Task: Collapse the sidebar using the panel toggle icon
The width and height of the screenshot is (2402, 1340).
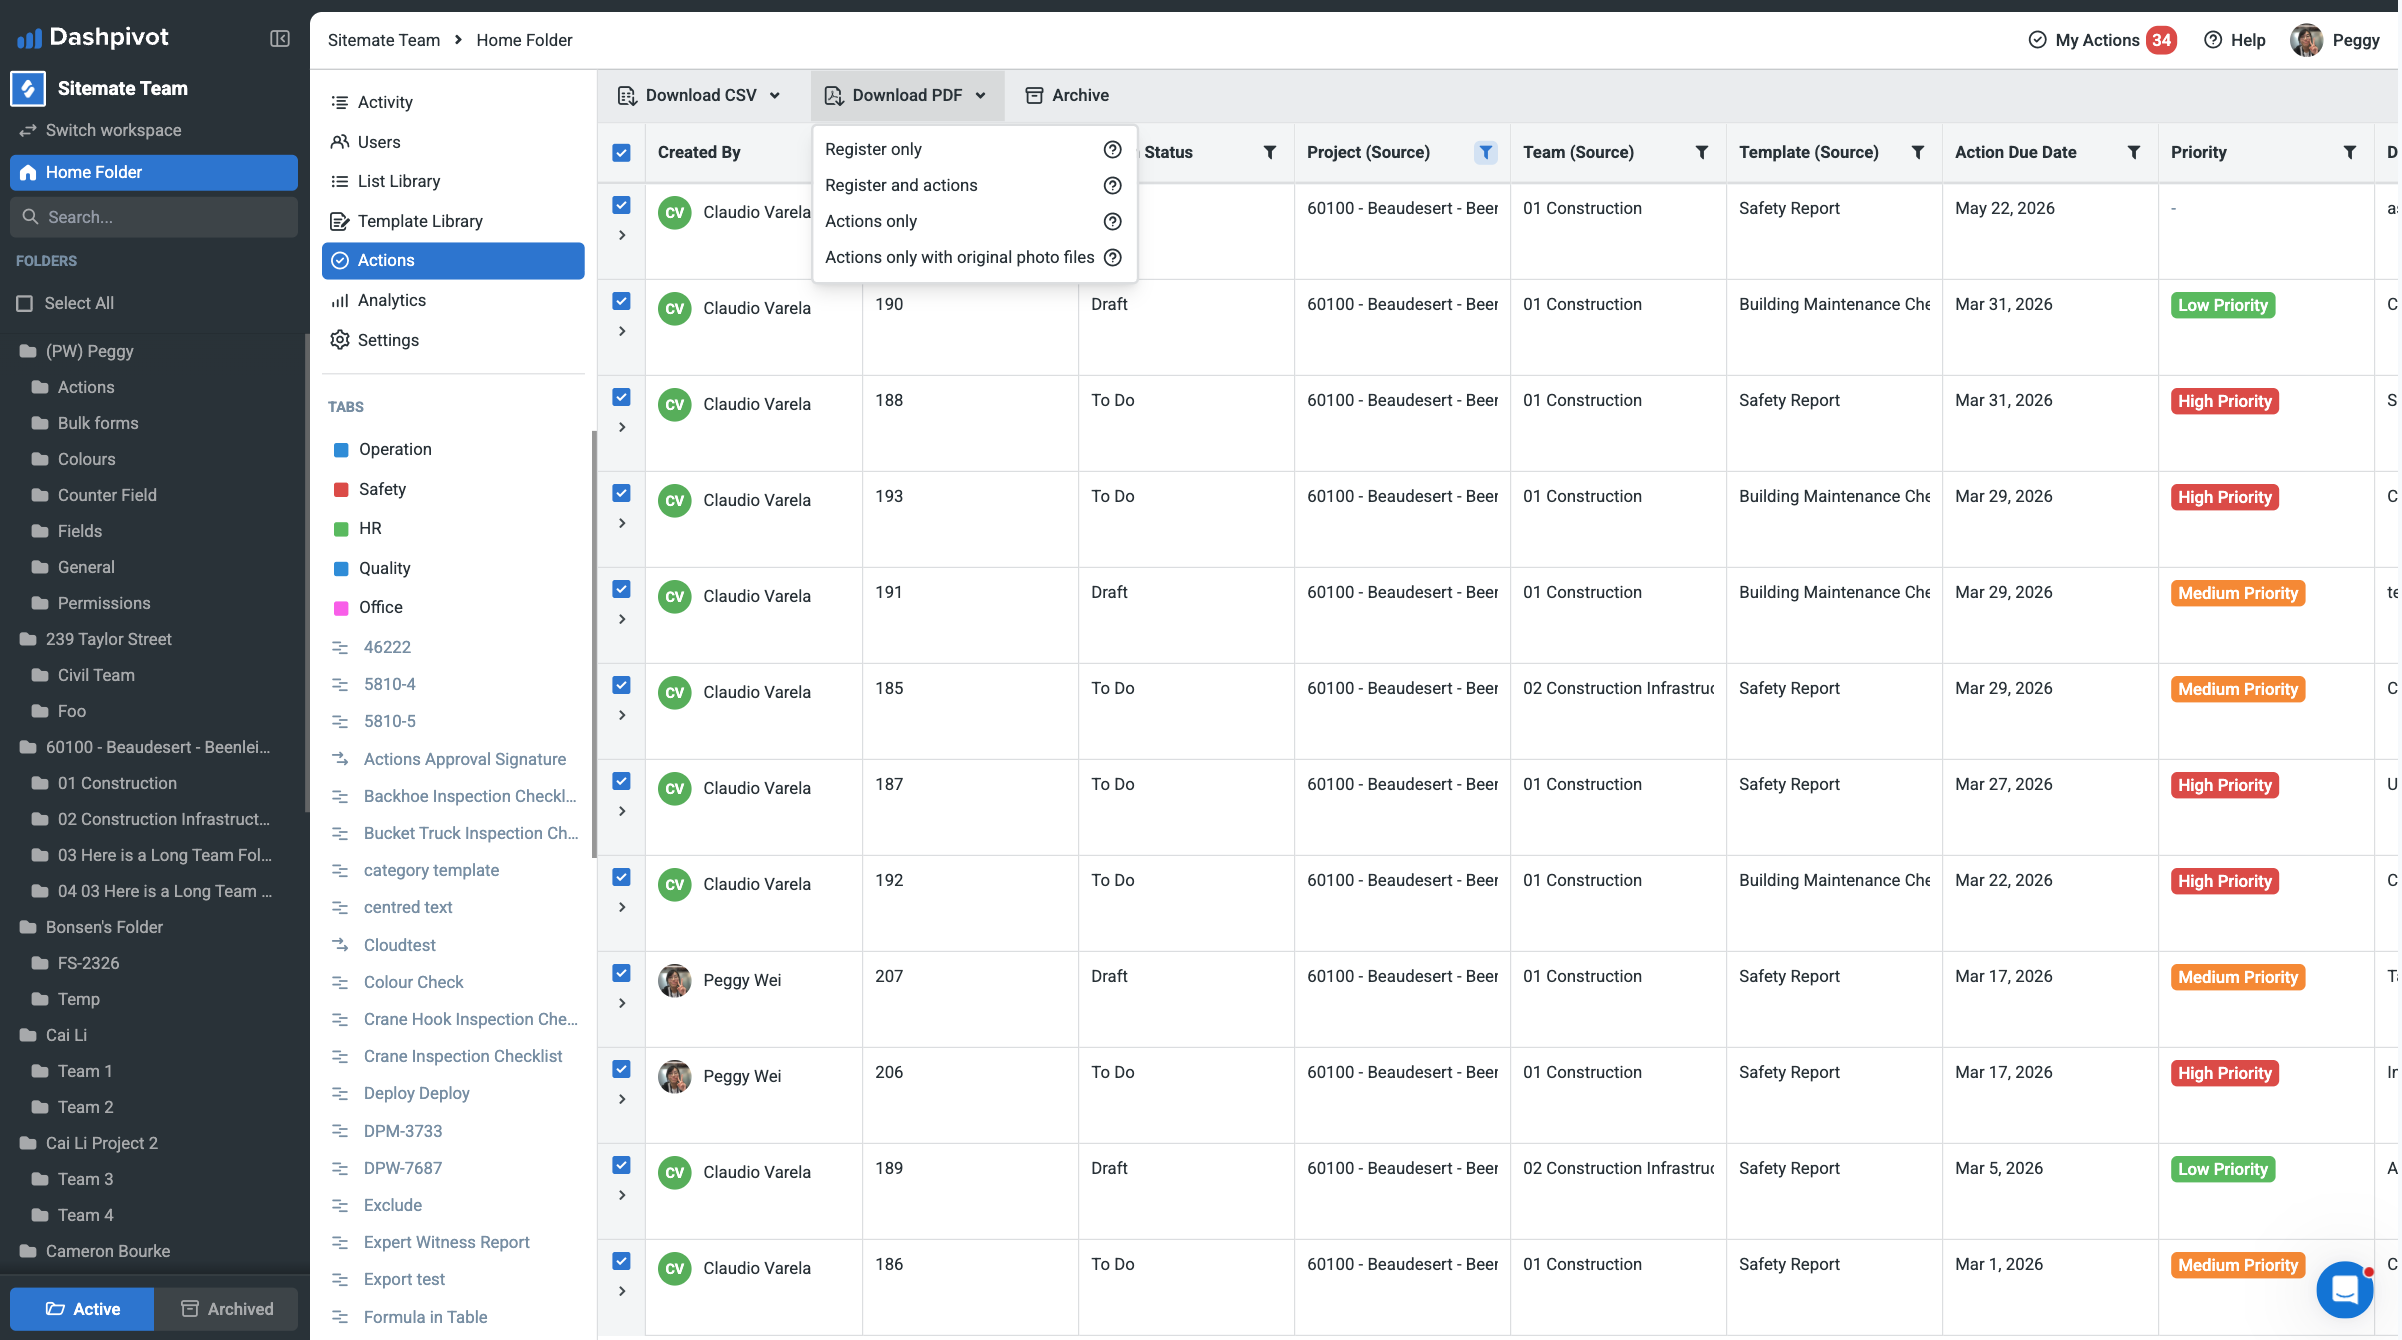Action: (280, 39)
